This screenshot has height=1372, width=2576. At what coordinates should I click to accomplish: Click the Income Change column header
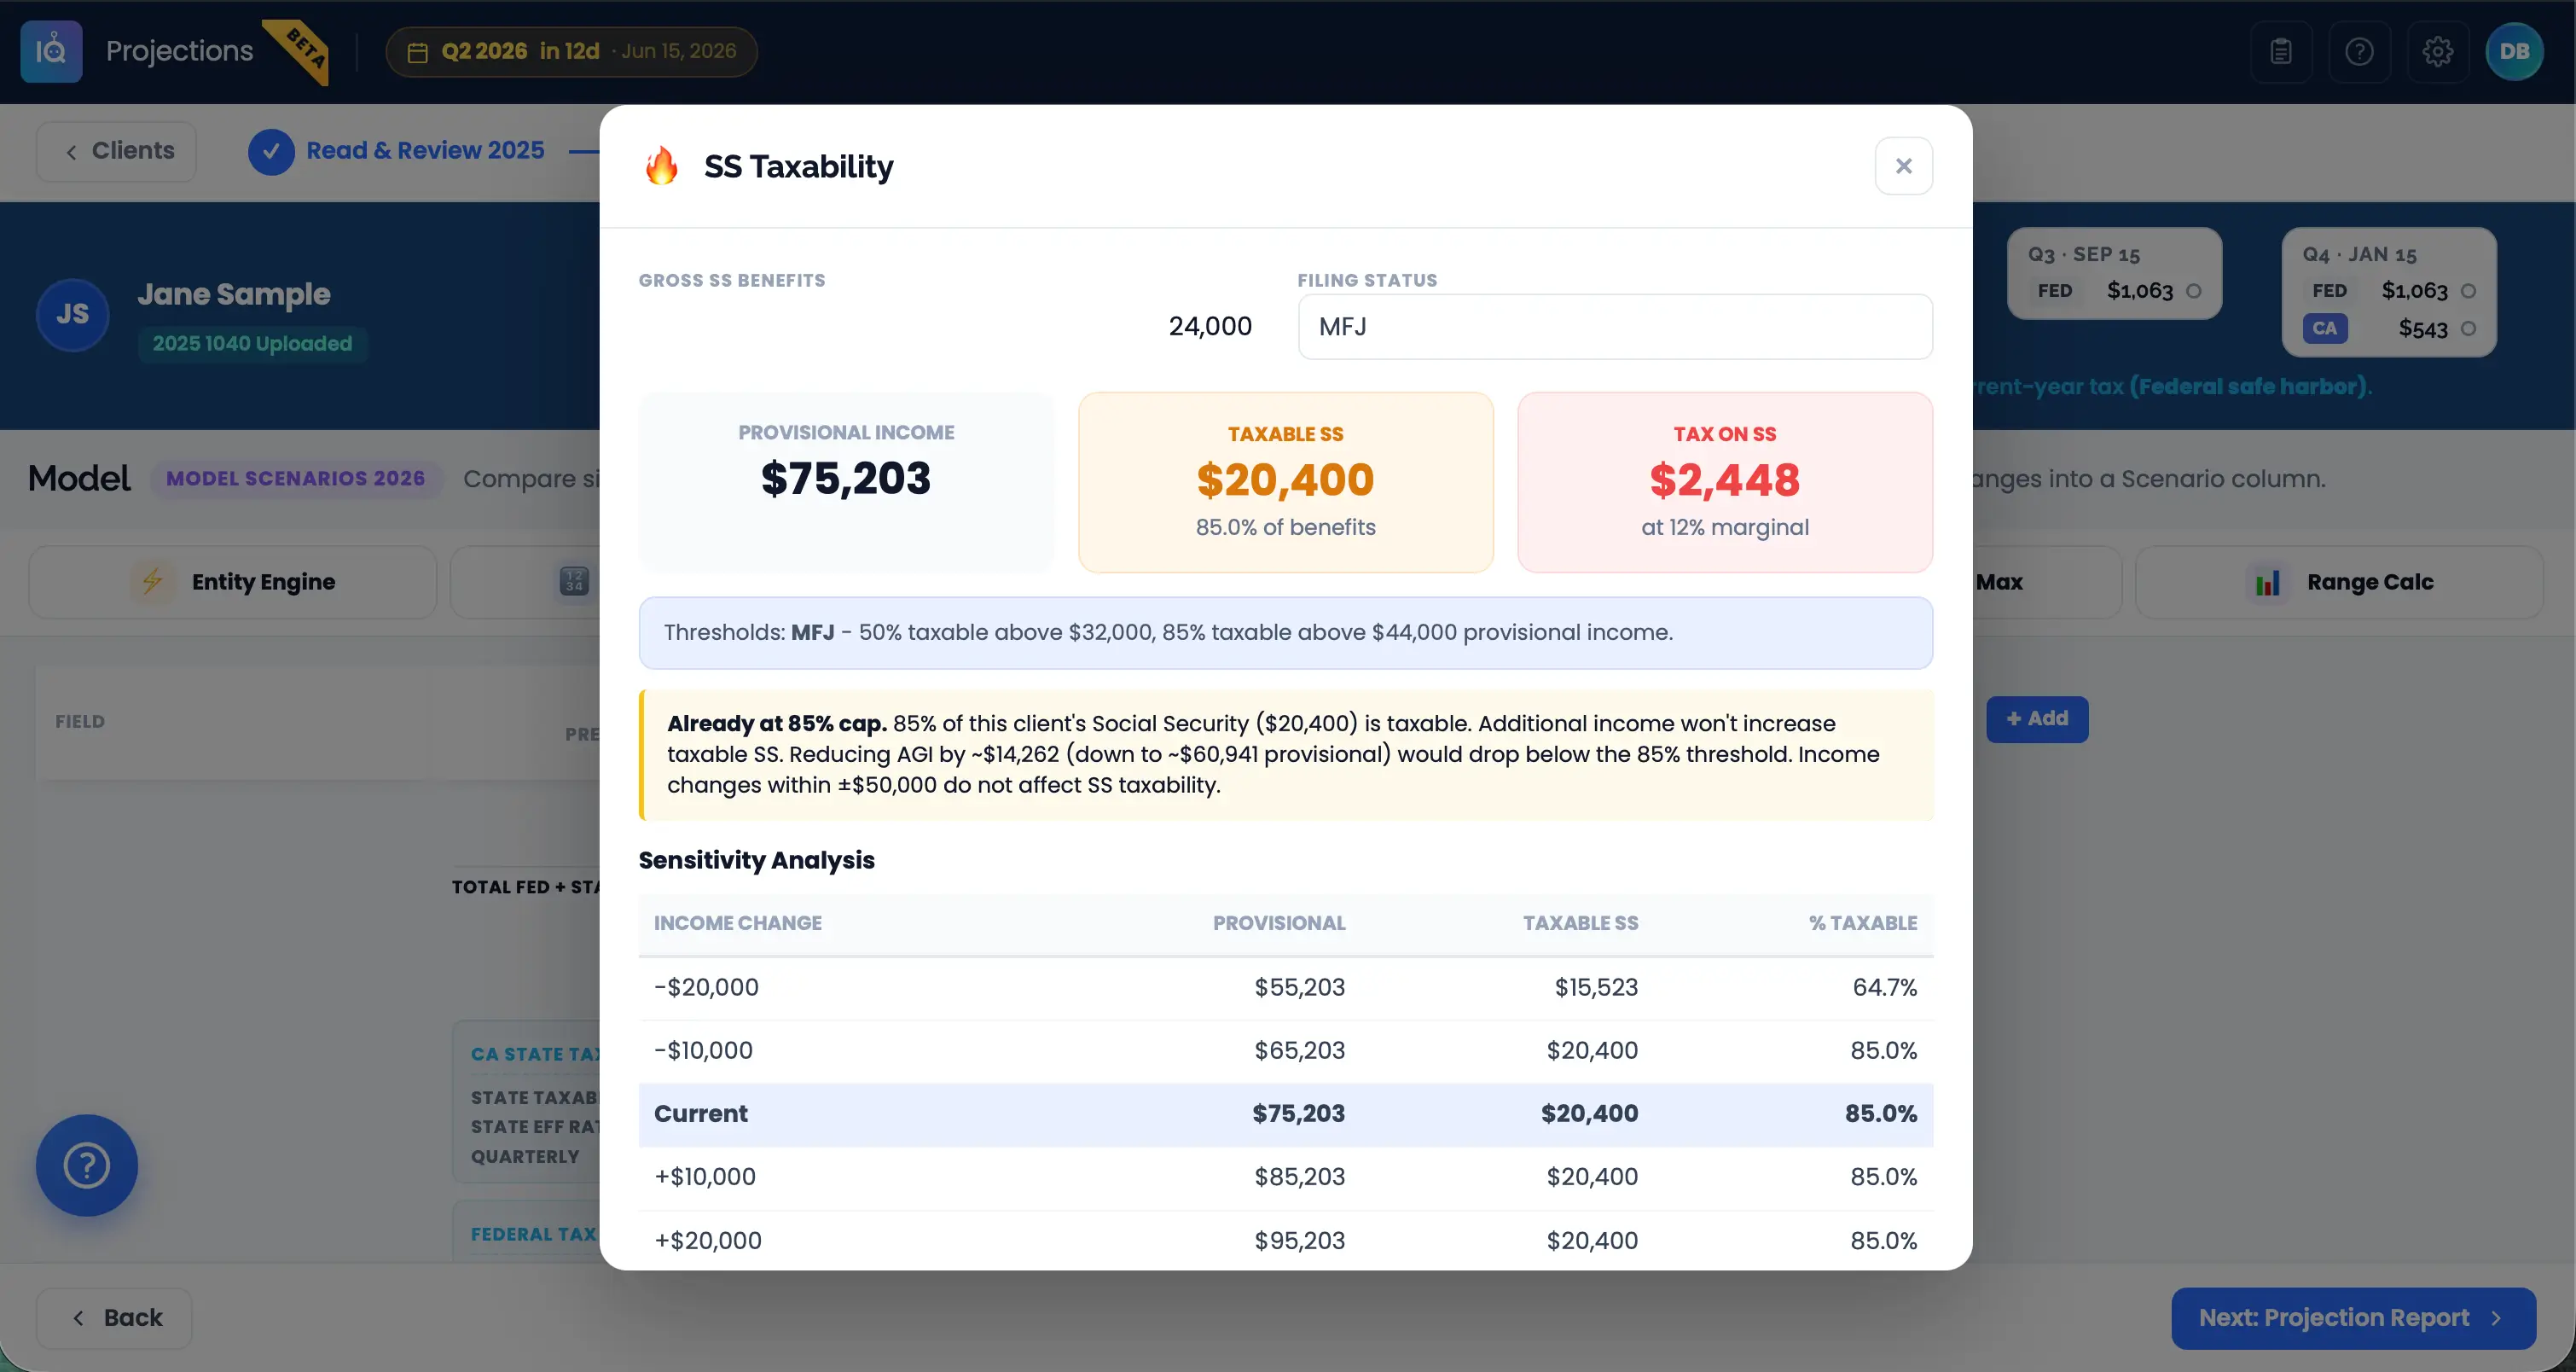click(738, 924)
